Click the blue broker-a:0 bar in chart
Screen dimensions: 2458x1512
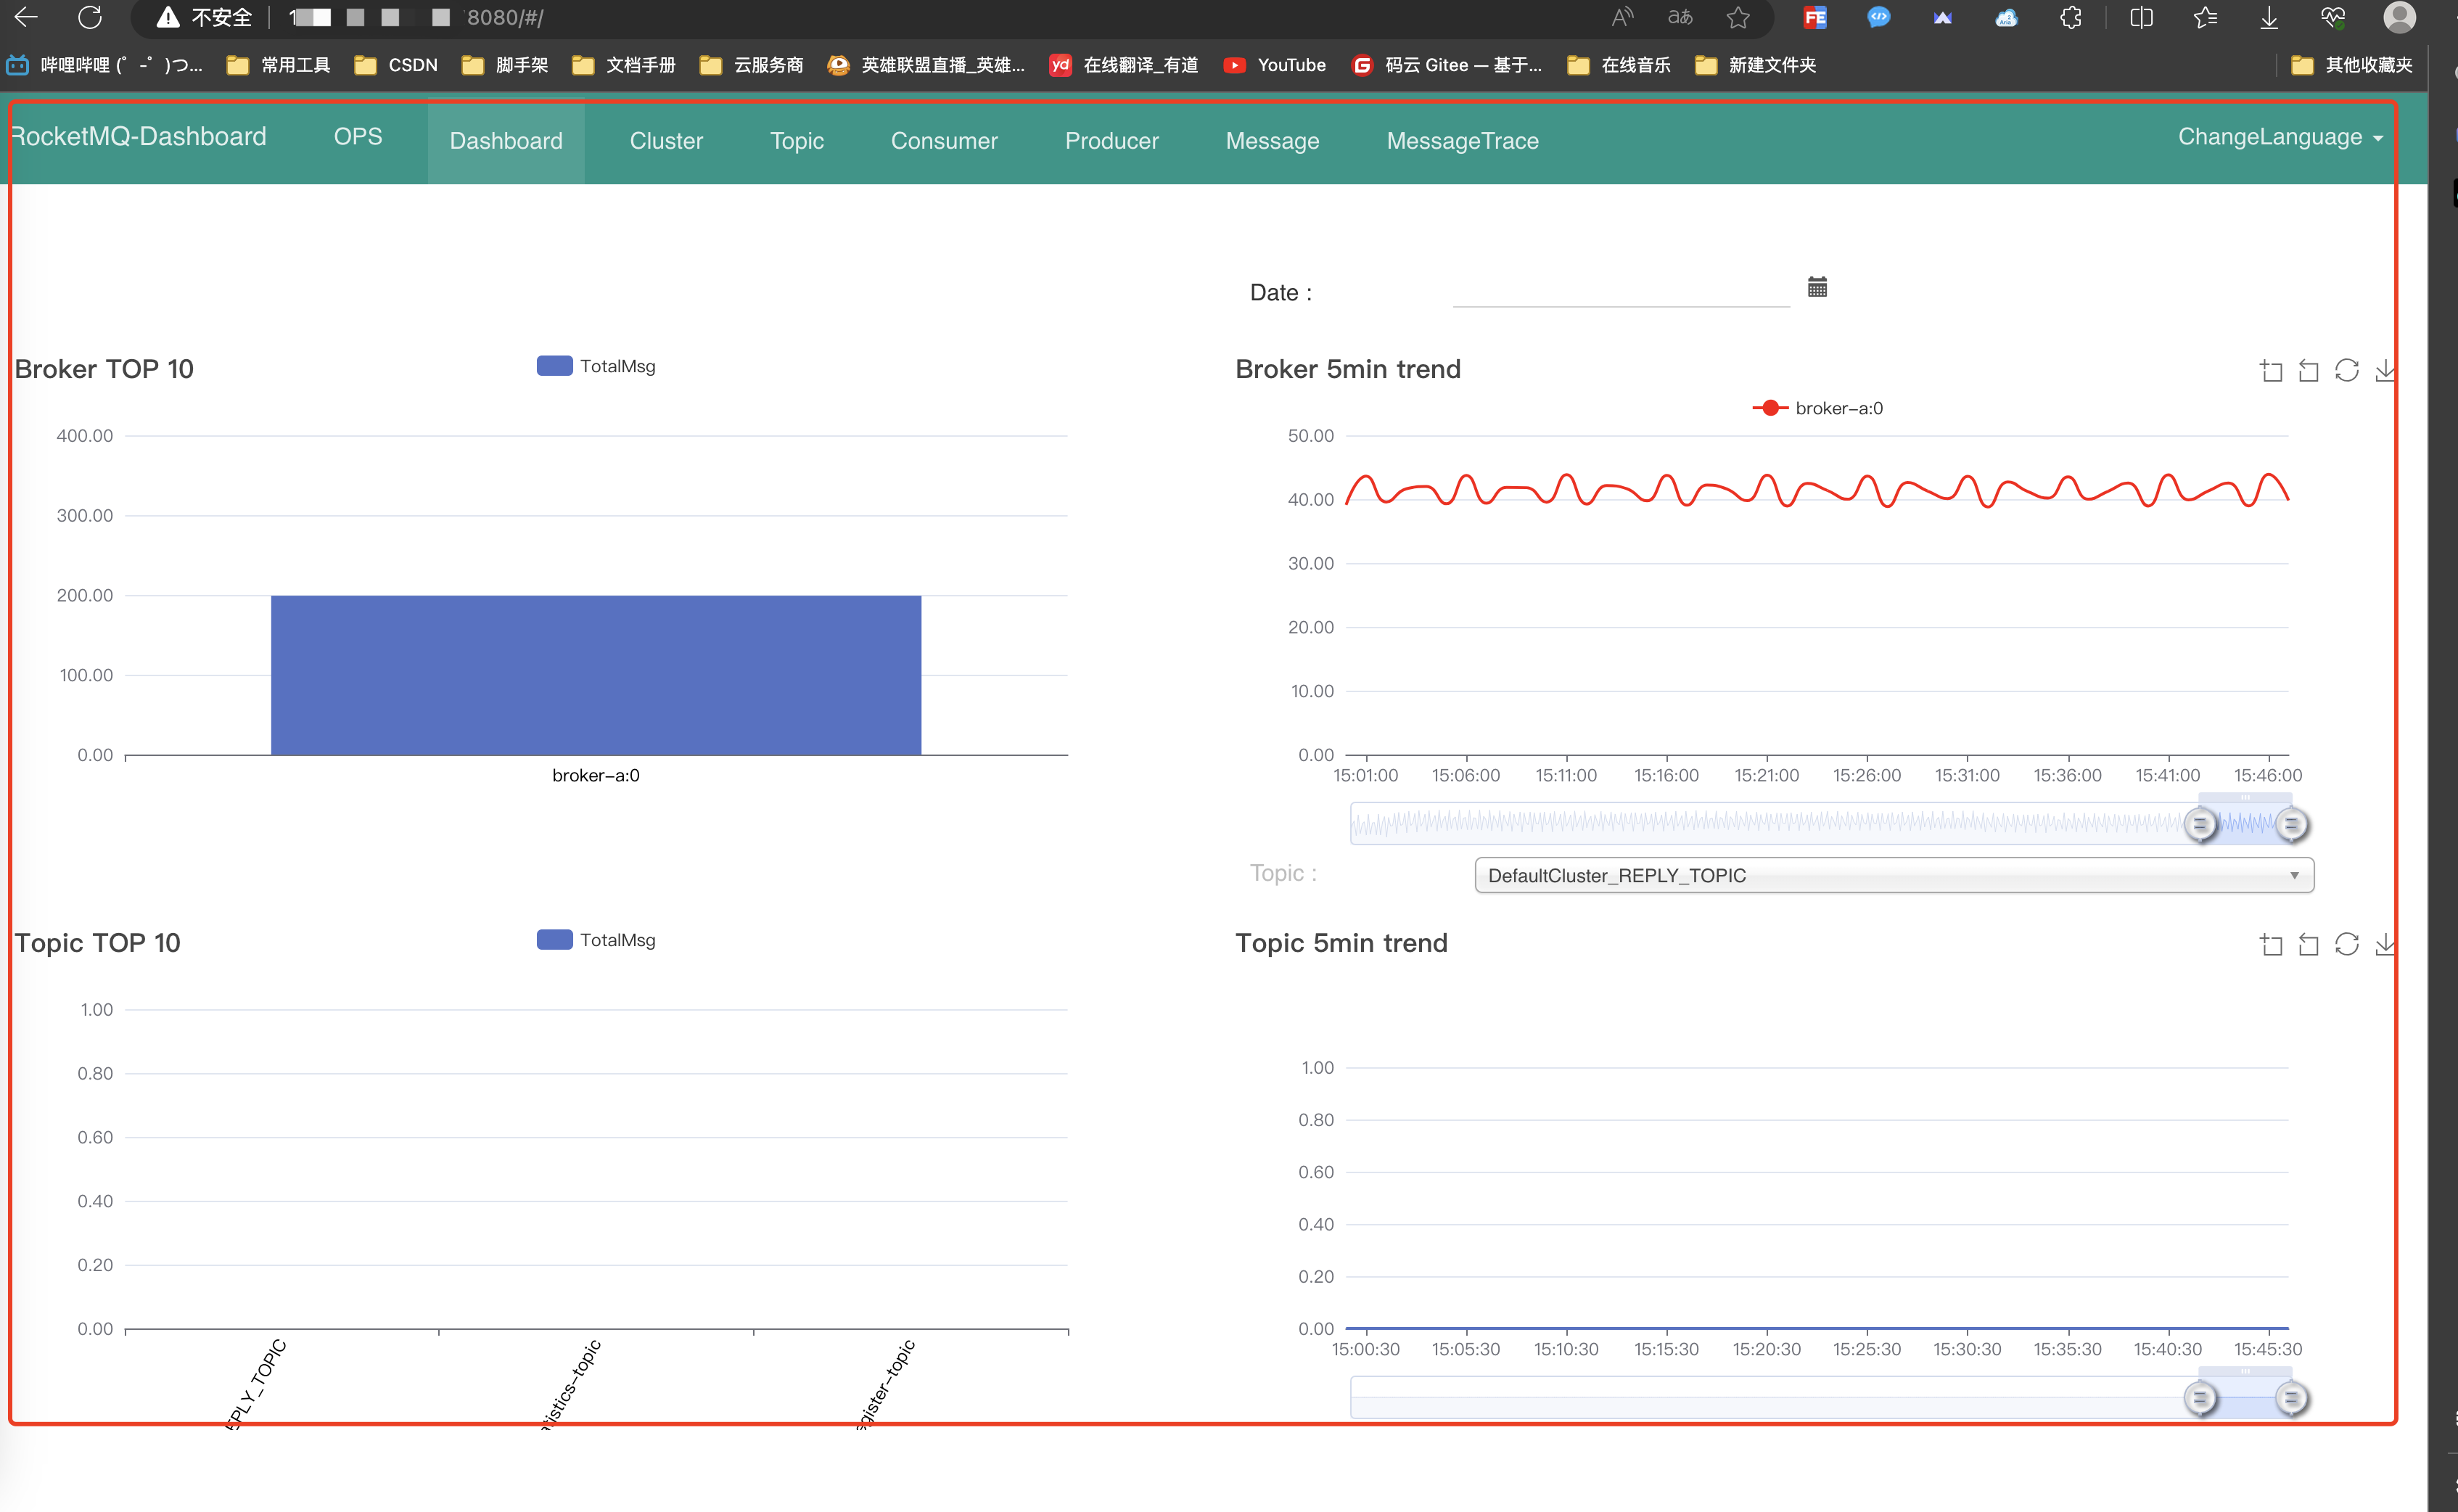(596, 675)
